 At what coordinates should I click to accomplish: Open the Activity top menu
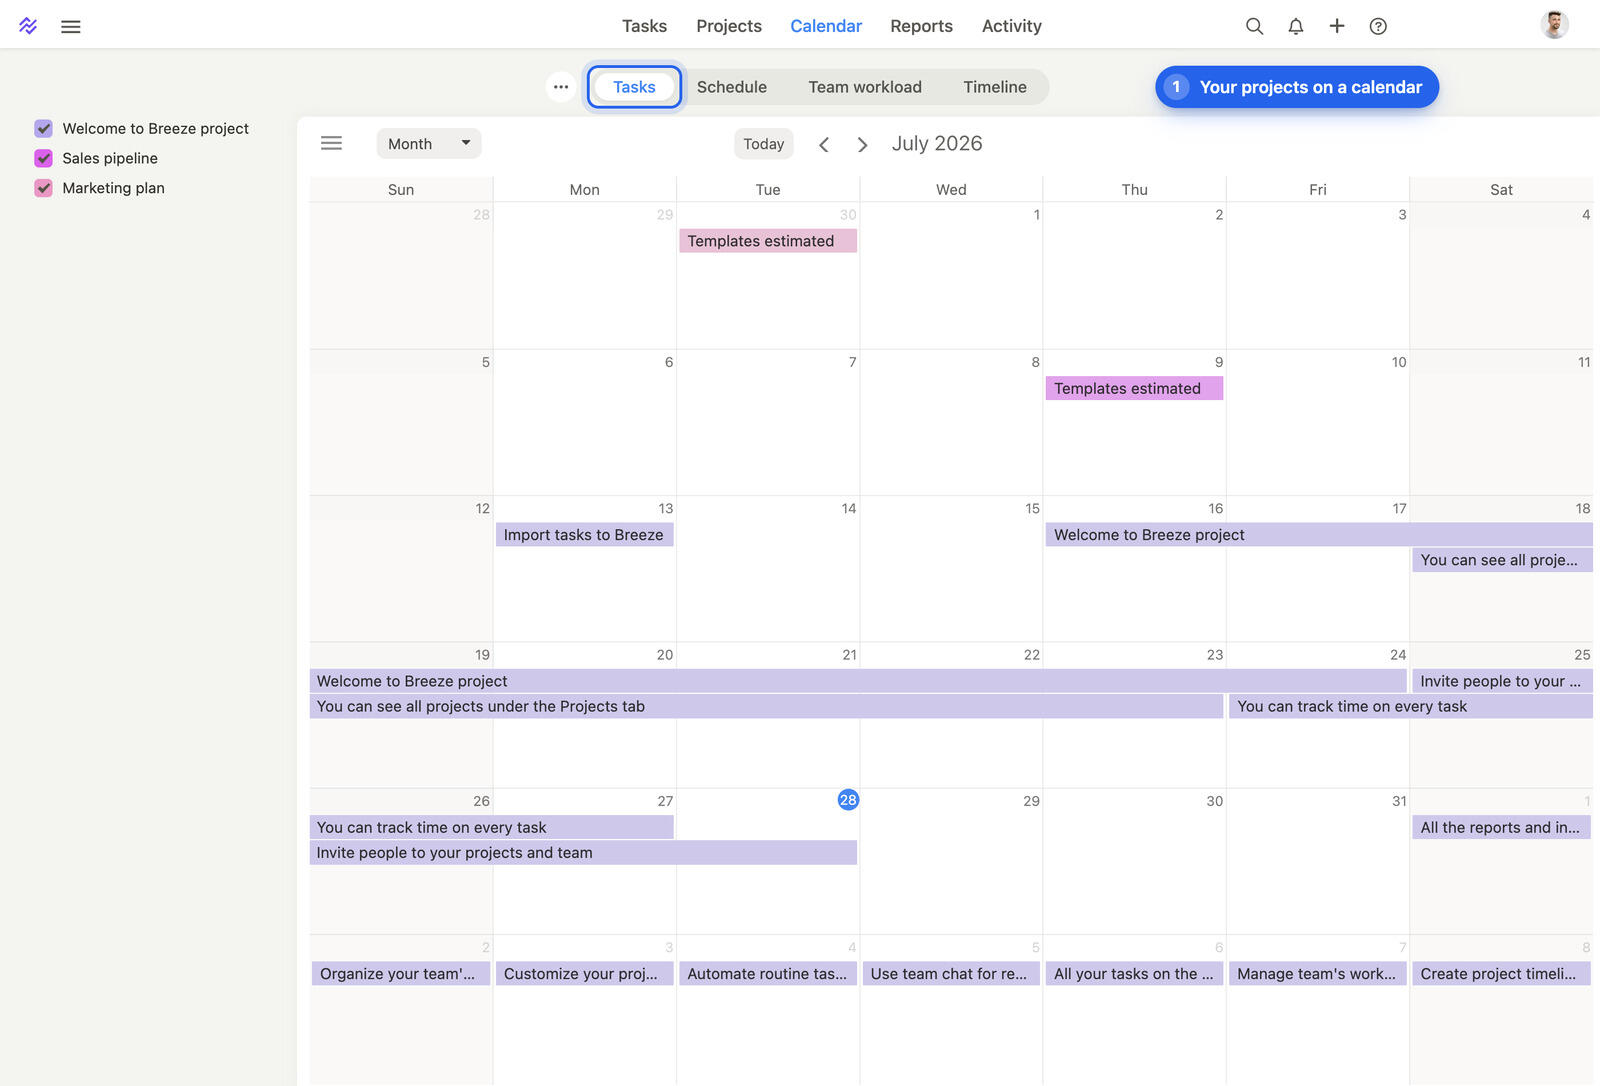point(1011,26)
